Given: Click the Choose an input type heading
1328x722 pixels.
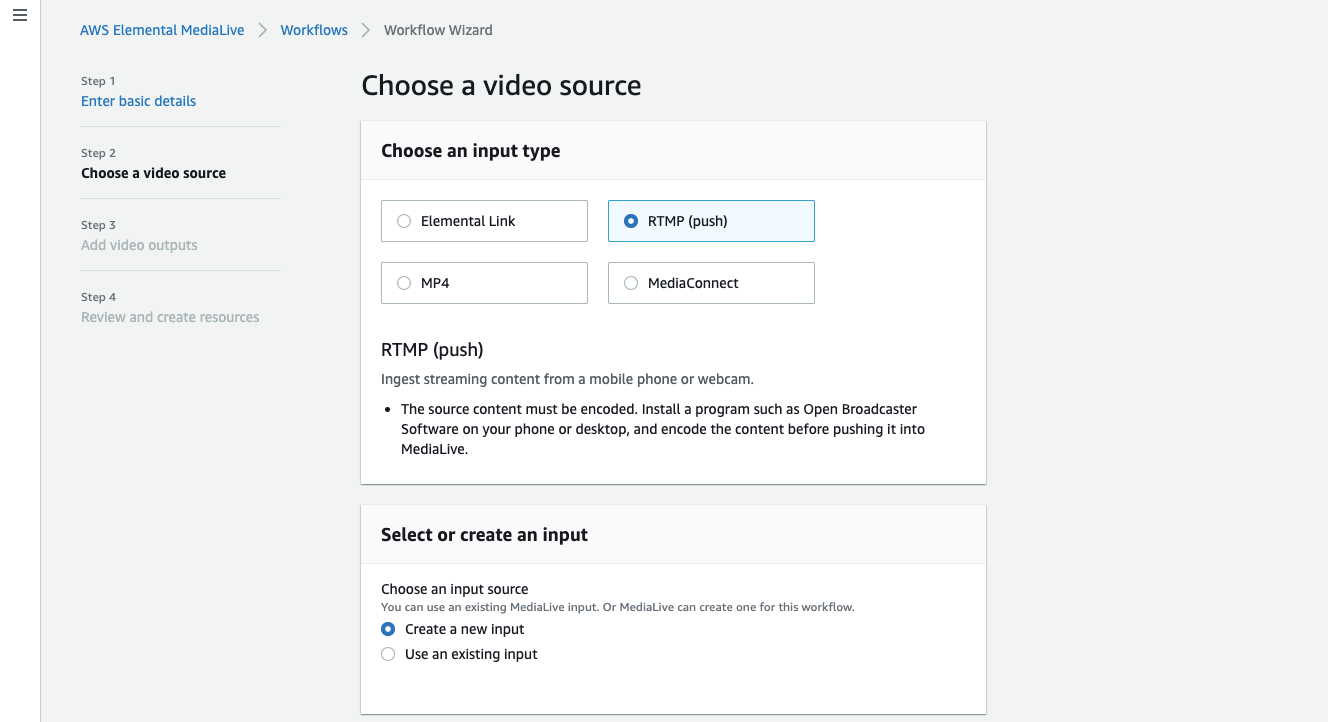Looking at the screenshot, I should tap(470, 151).
